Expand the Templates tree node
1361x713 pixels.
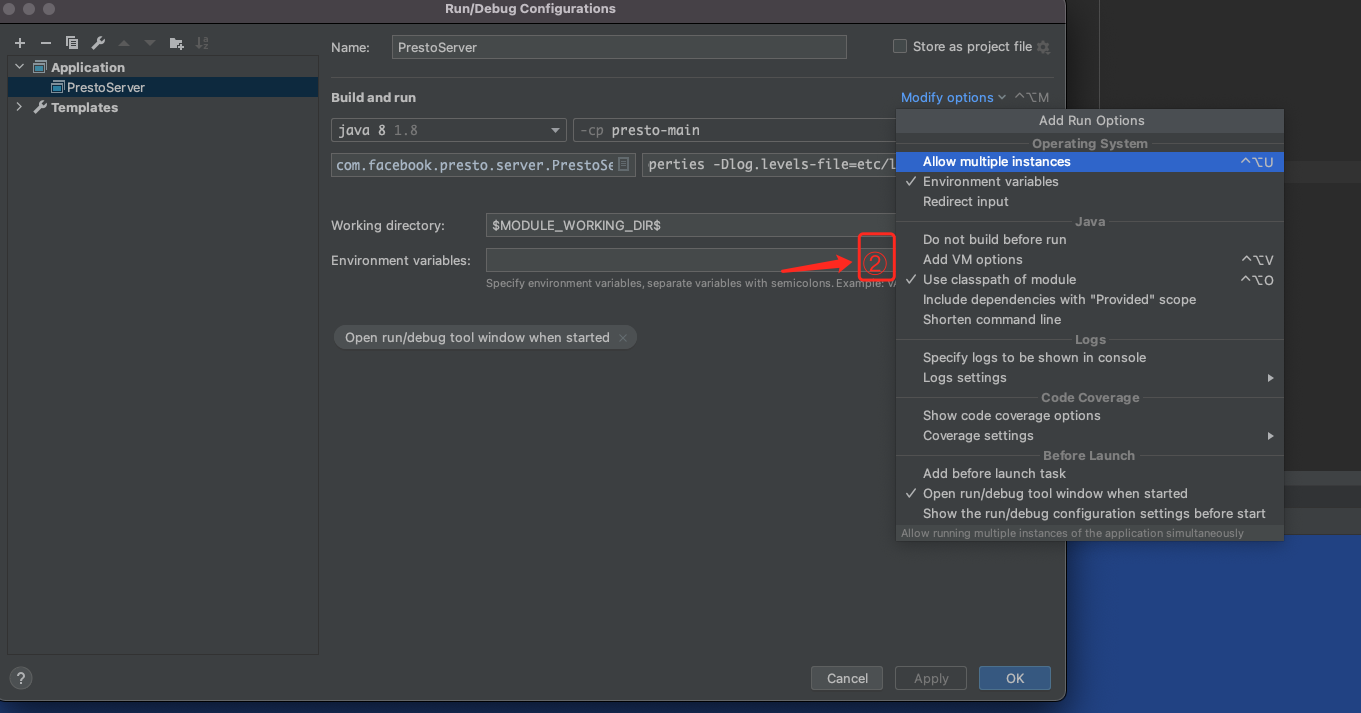(x=19, y=107)
